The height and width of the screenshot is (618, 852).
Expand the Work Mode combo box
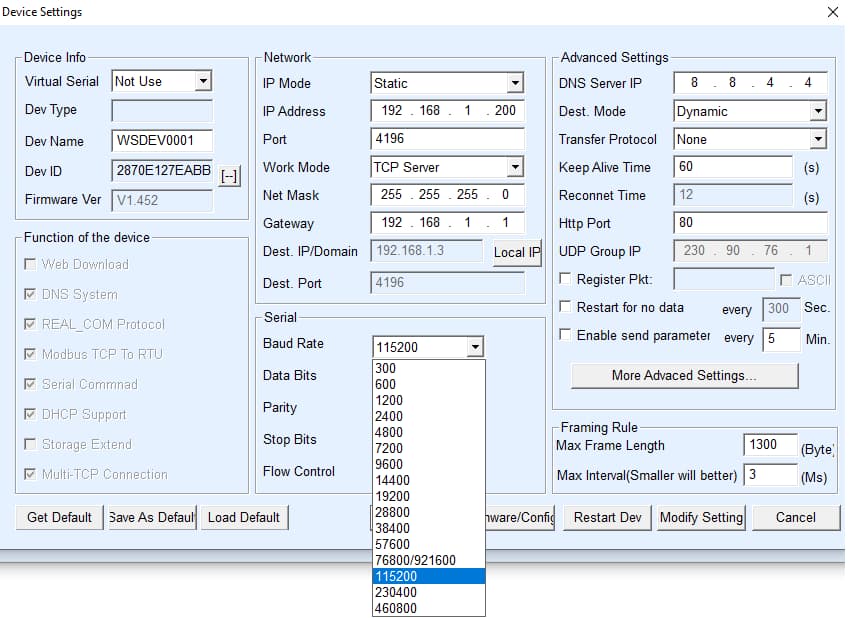pyautogui.click(x=514, y=167)
